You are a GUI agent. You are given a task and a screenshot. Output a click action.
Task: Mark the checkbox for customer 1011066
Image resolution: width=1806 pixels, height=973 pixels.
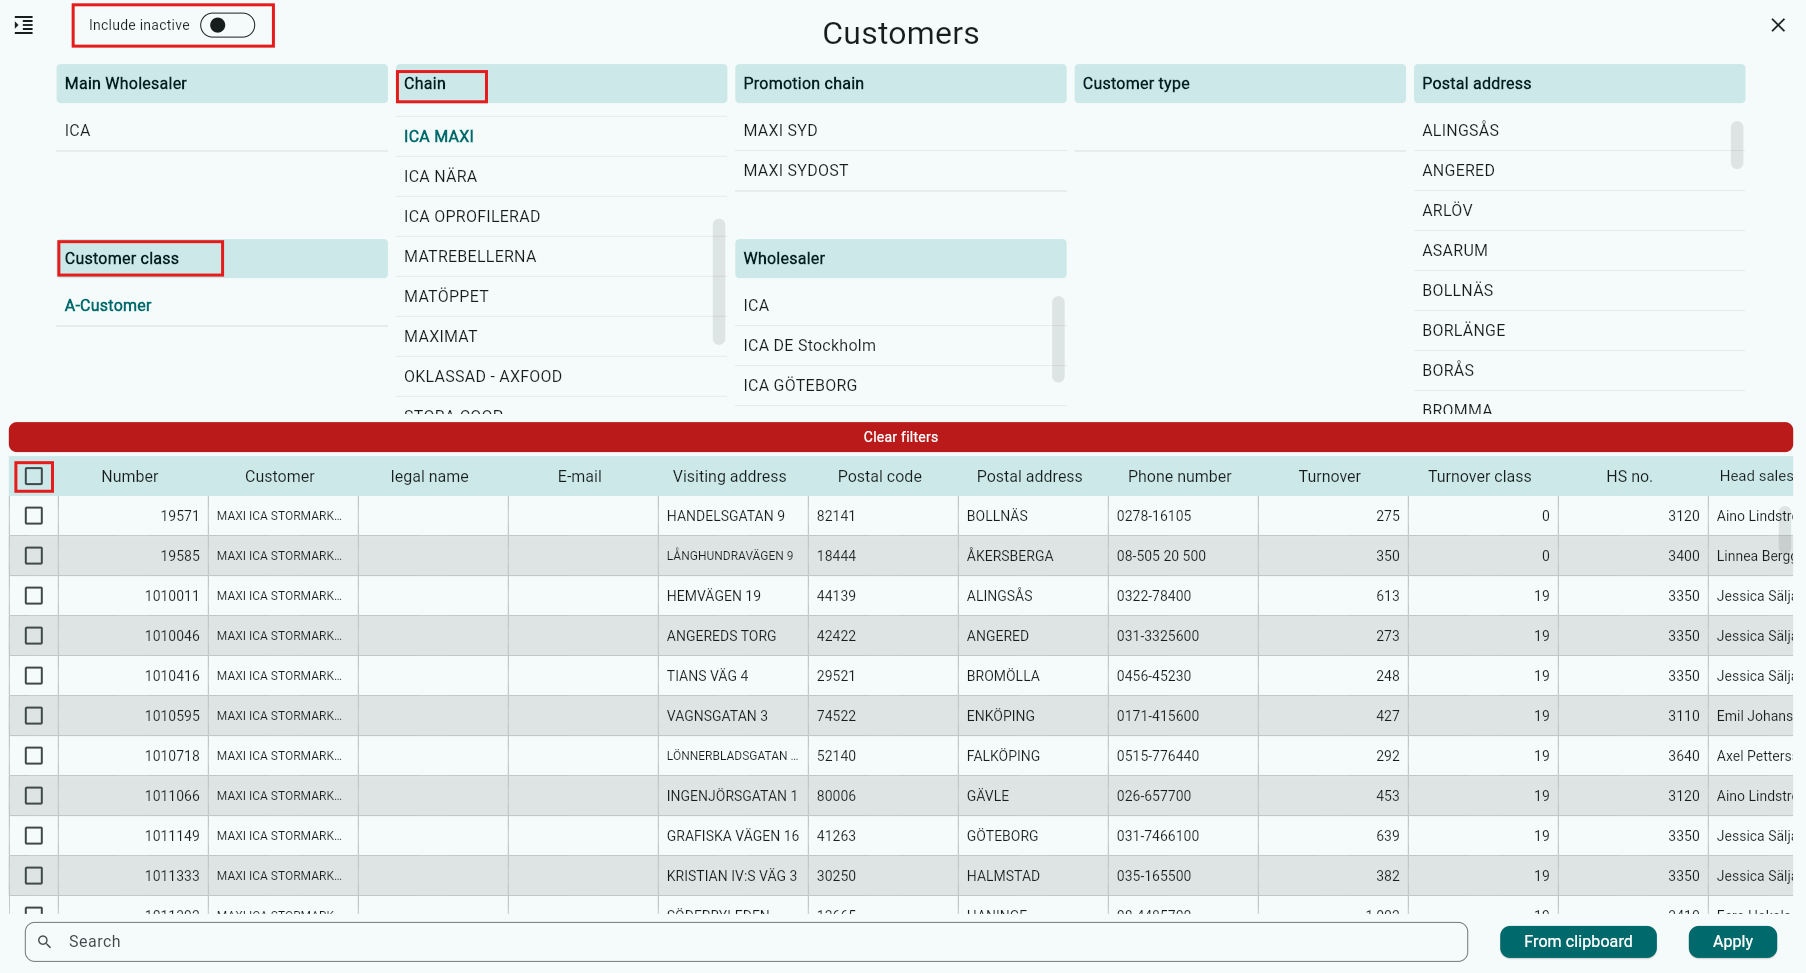(34, 796)
